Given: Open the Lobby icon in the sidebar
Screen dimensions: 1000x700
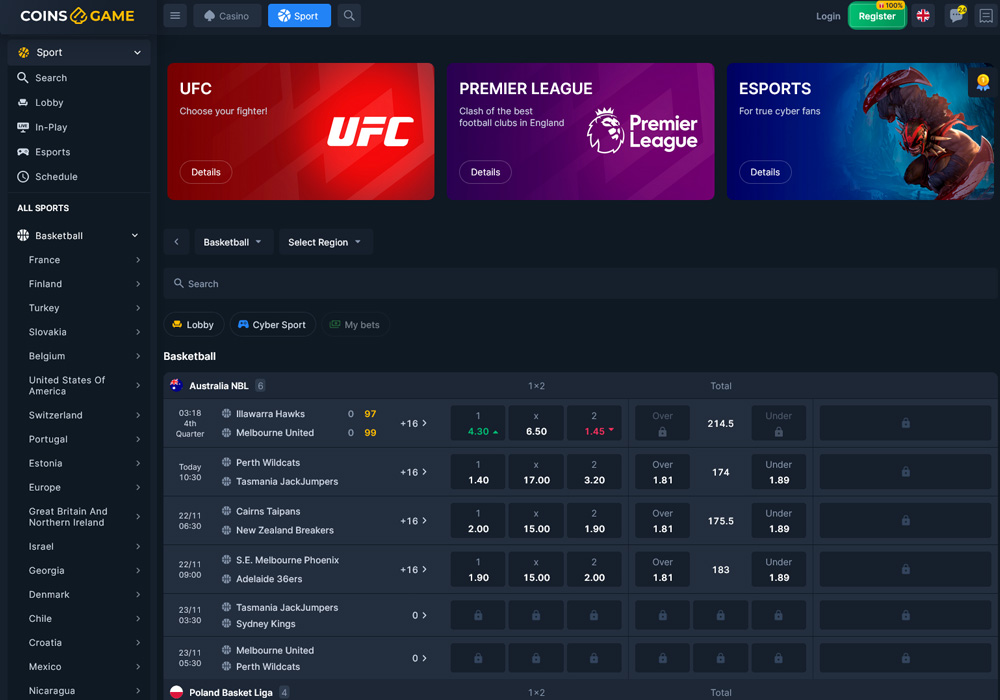Looking at the screenshot, I should coord(22,102).
